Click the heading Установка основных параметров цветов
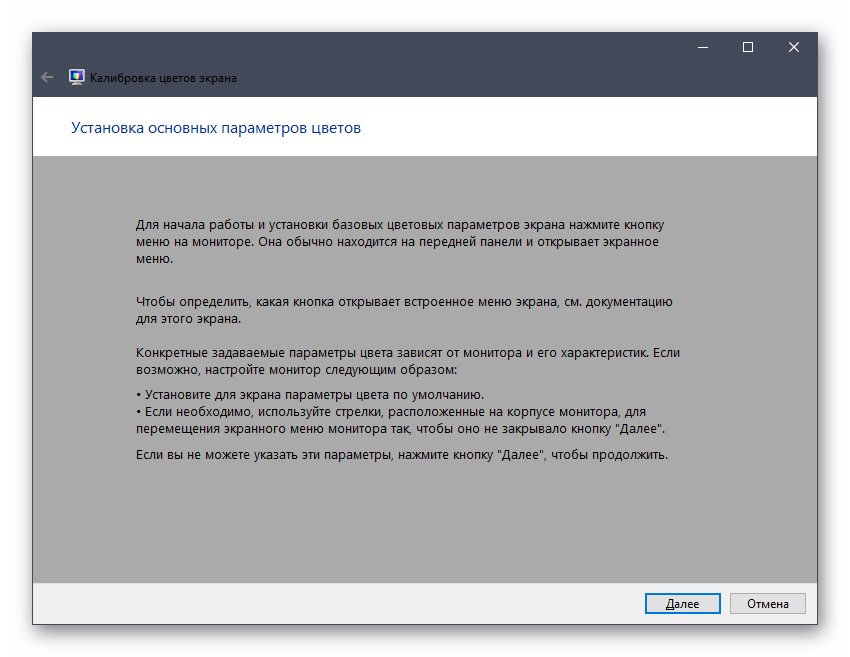This screenshot has height=657, width=850. tap(216, 128)
